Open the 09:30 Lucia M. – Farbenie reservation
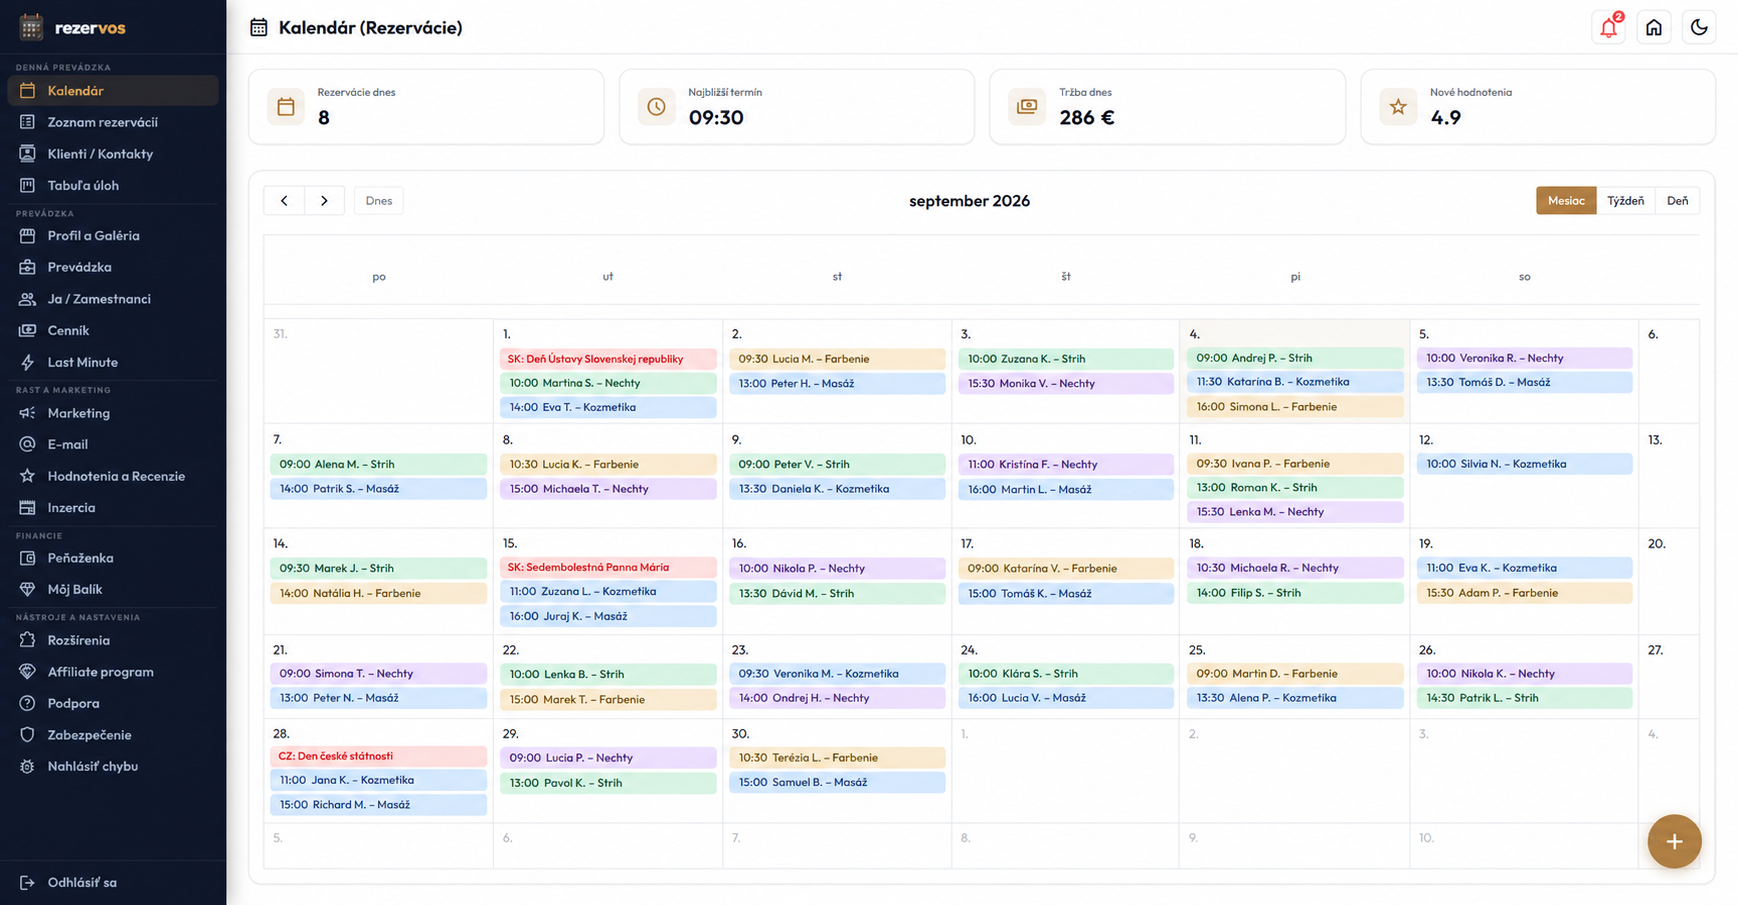The image size is (1738, 905). click(837, 359)
